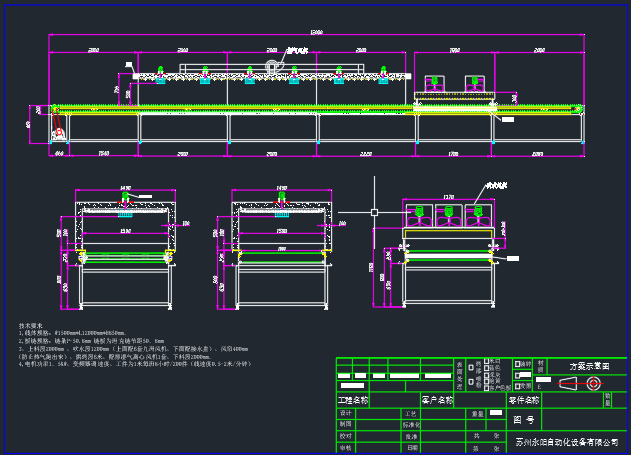Select the projection symbol concentric circles in title block
This screenshot has height=455, width=631.
coord(594,383)
